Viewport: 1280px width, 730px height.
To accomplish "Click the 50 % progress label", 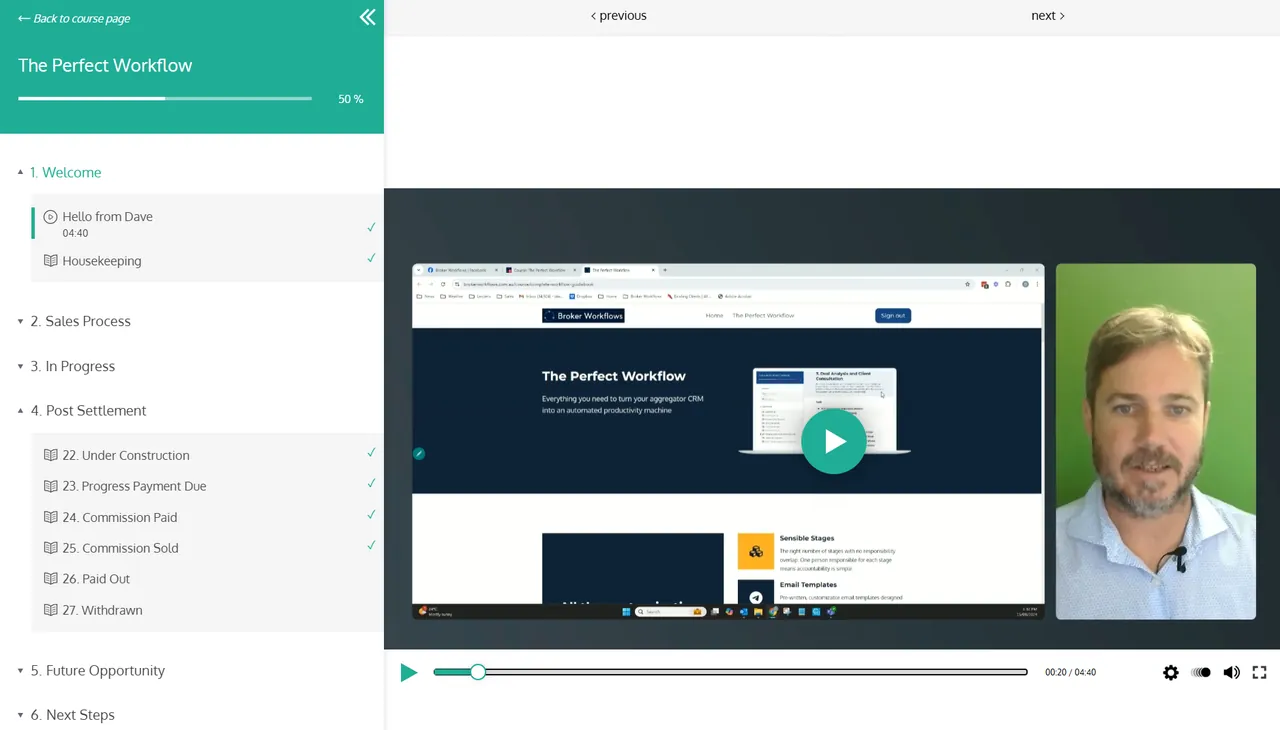I will 351,99.
